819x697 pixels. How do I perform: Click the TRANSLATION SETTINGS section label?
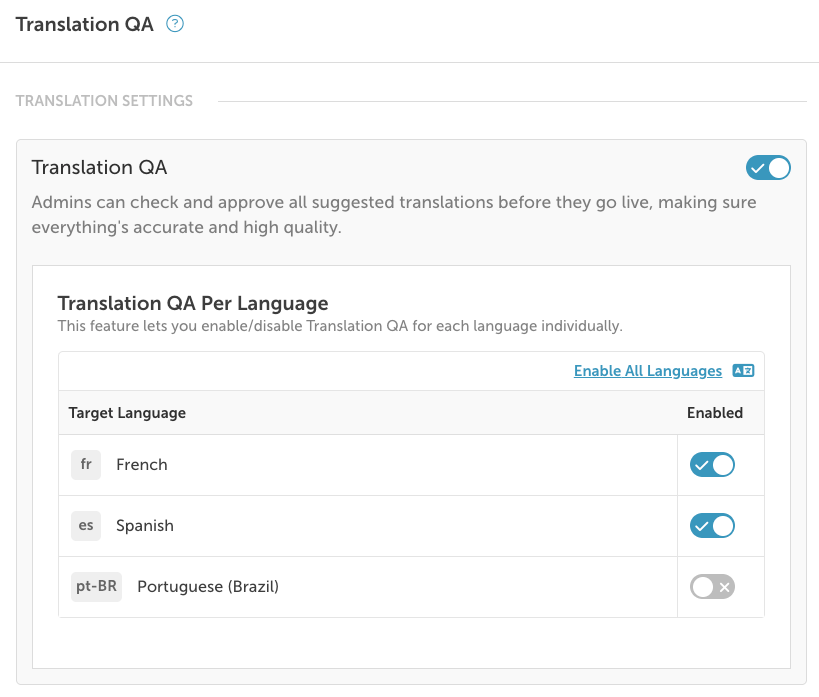104,101
